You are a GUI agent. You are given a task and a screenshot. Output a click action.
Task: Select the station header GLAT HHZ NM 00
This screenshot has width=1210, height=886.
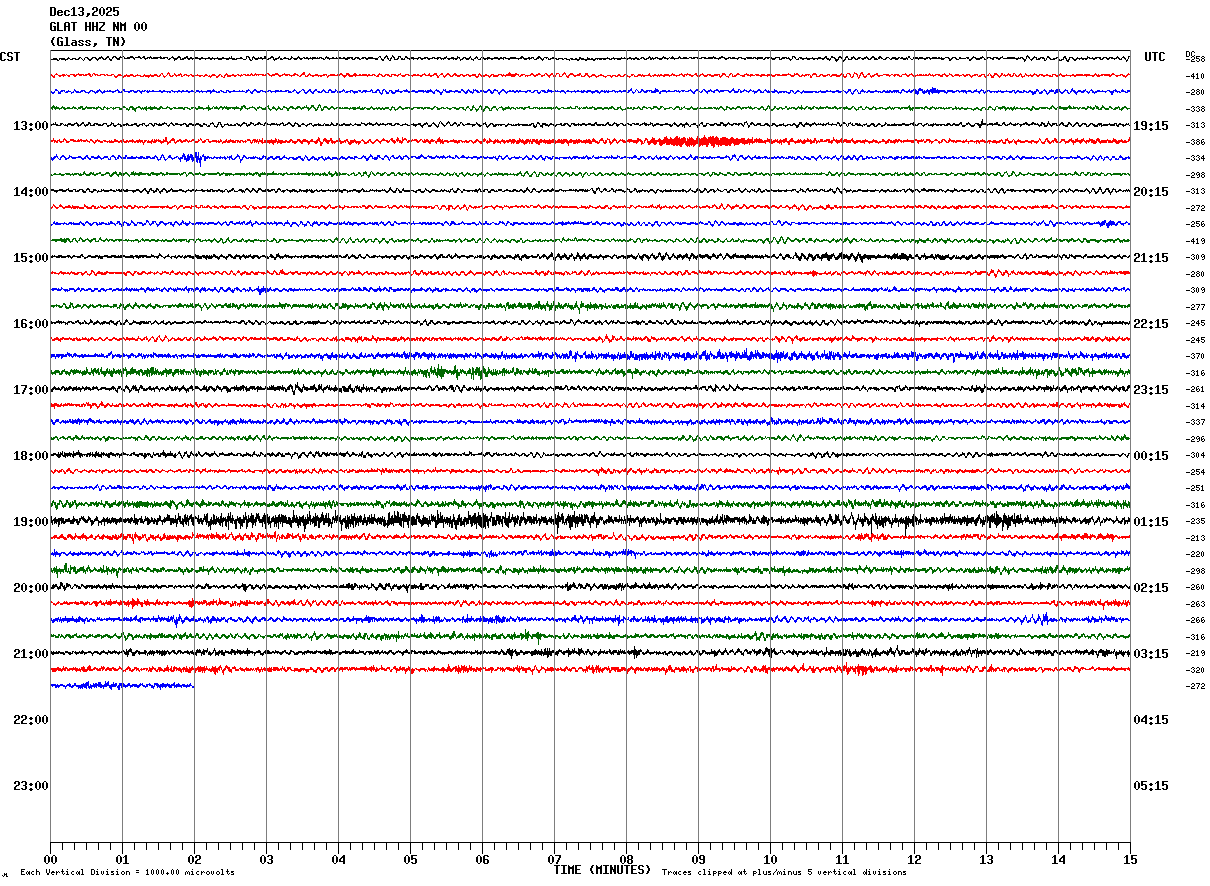[98, 27]
